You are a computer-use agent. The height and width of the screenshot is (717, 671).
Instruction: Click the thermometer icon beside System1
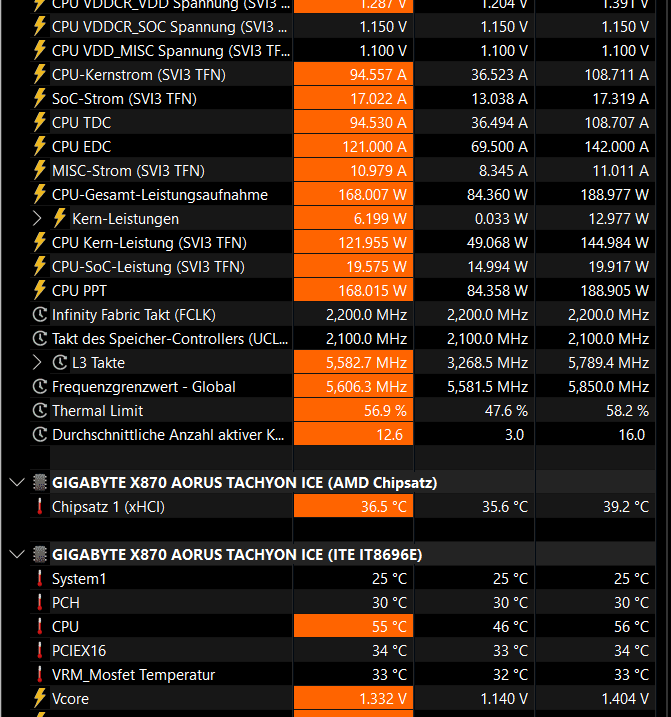pyautogui.click(x=40, y=578)
